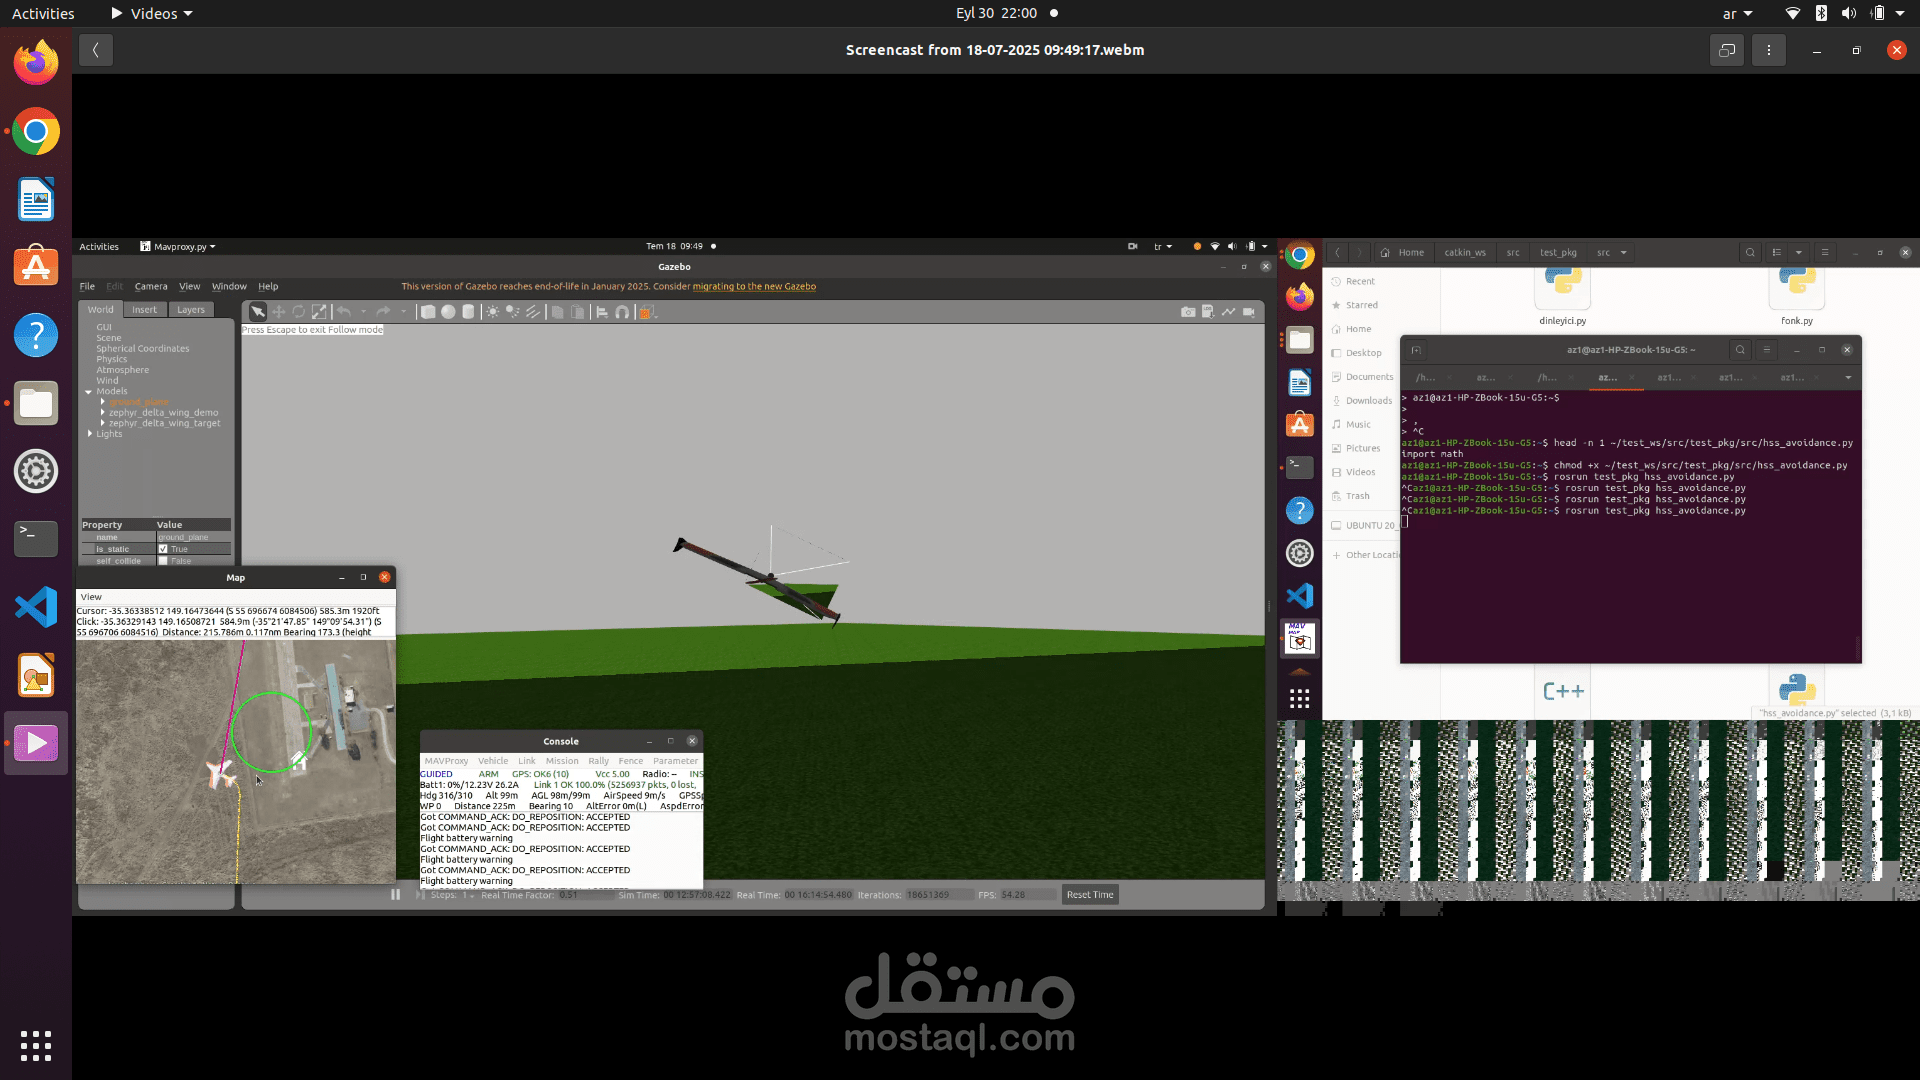Select the Scale mode tool in Gazebo
Image resolution: width=1920 pixels, height=1080 pixels.
319,312
